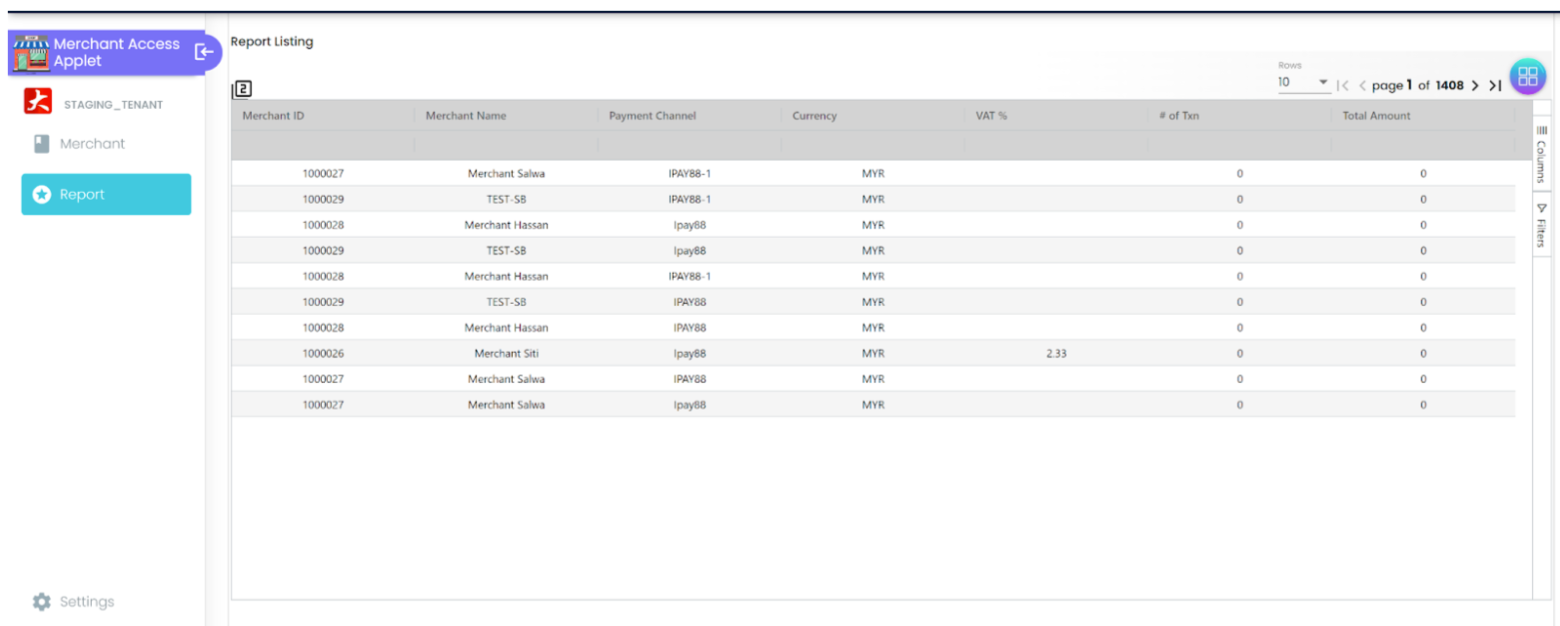Click the STAGING_TENANT label
The width and height of the screenshot is (1560, 626).
113,104
